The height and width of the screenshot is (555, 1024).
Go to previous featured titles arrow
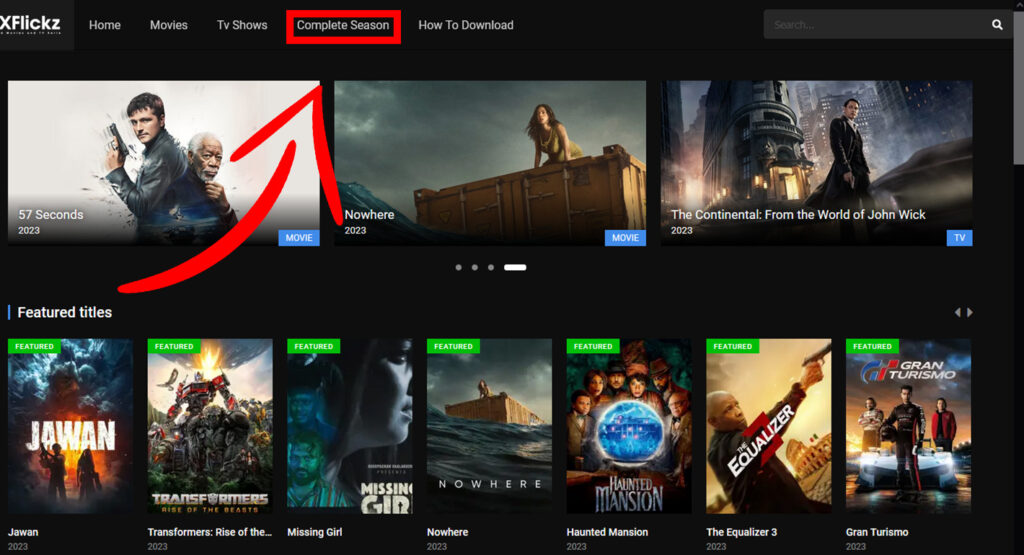(957, 313)
